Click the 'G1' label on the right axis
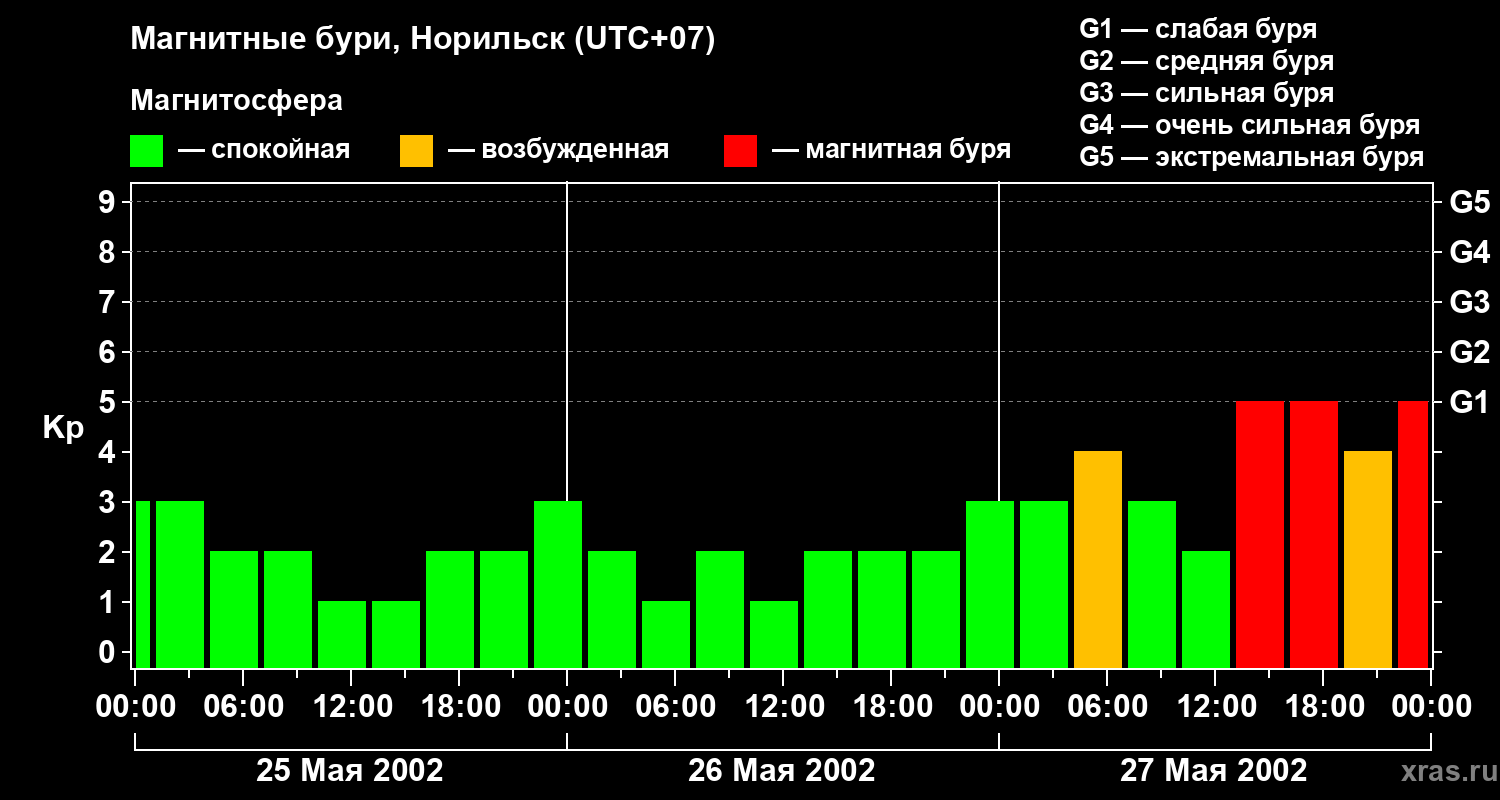This screenshot has height=800, width=1500. pos(1469,402)
